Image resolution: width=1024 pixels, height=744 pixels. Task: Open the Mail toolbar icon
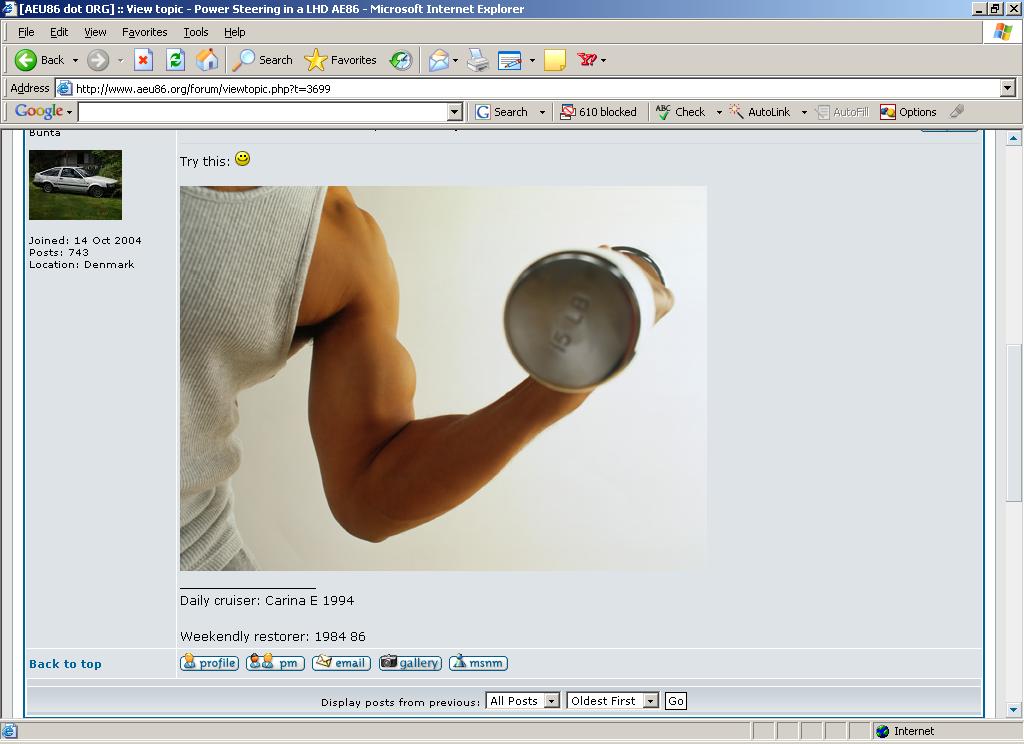(x=438, y=60)
